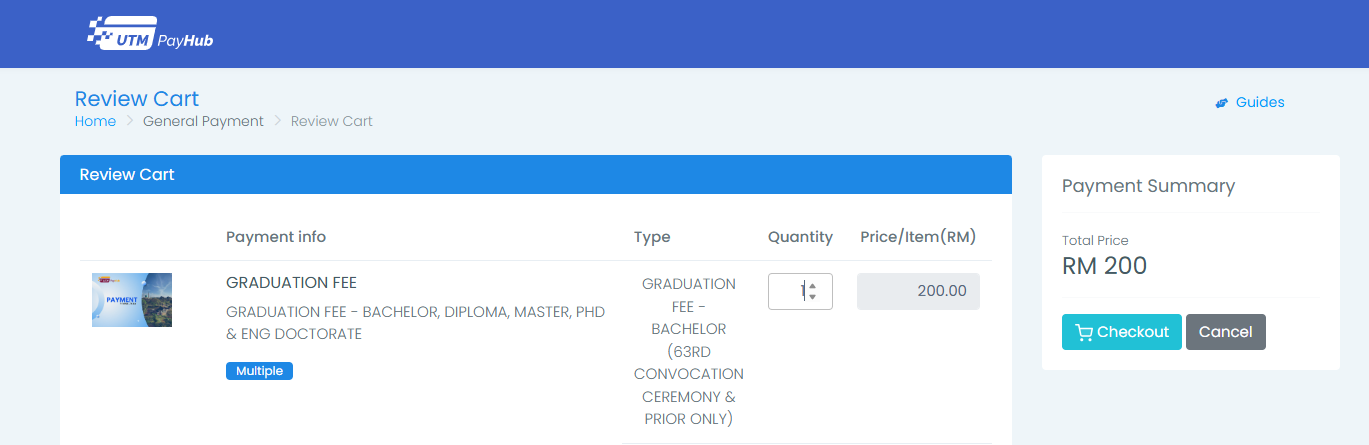Select the GRADUATION FEE item title
Image resolution: width=1369 pixels, height=445 pixels.
291,283
